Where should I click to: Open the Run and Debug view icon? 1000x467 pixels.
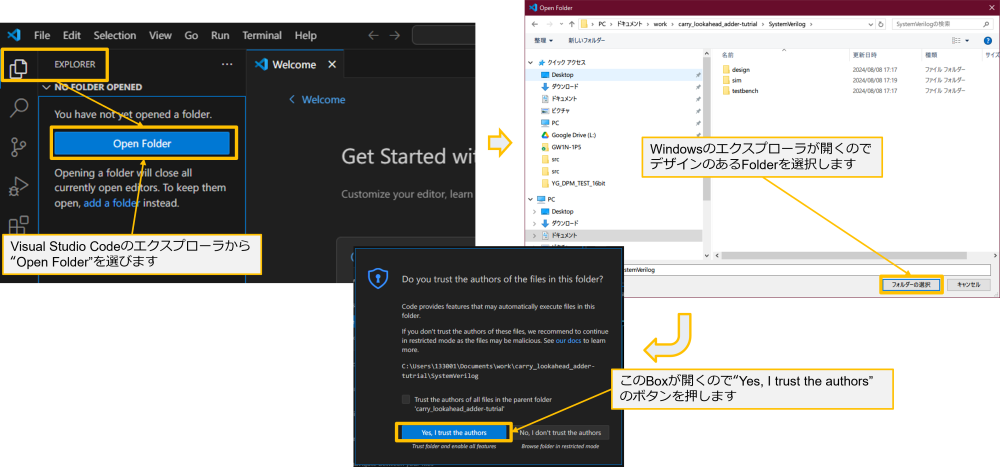click(x=19, y=186)
